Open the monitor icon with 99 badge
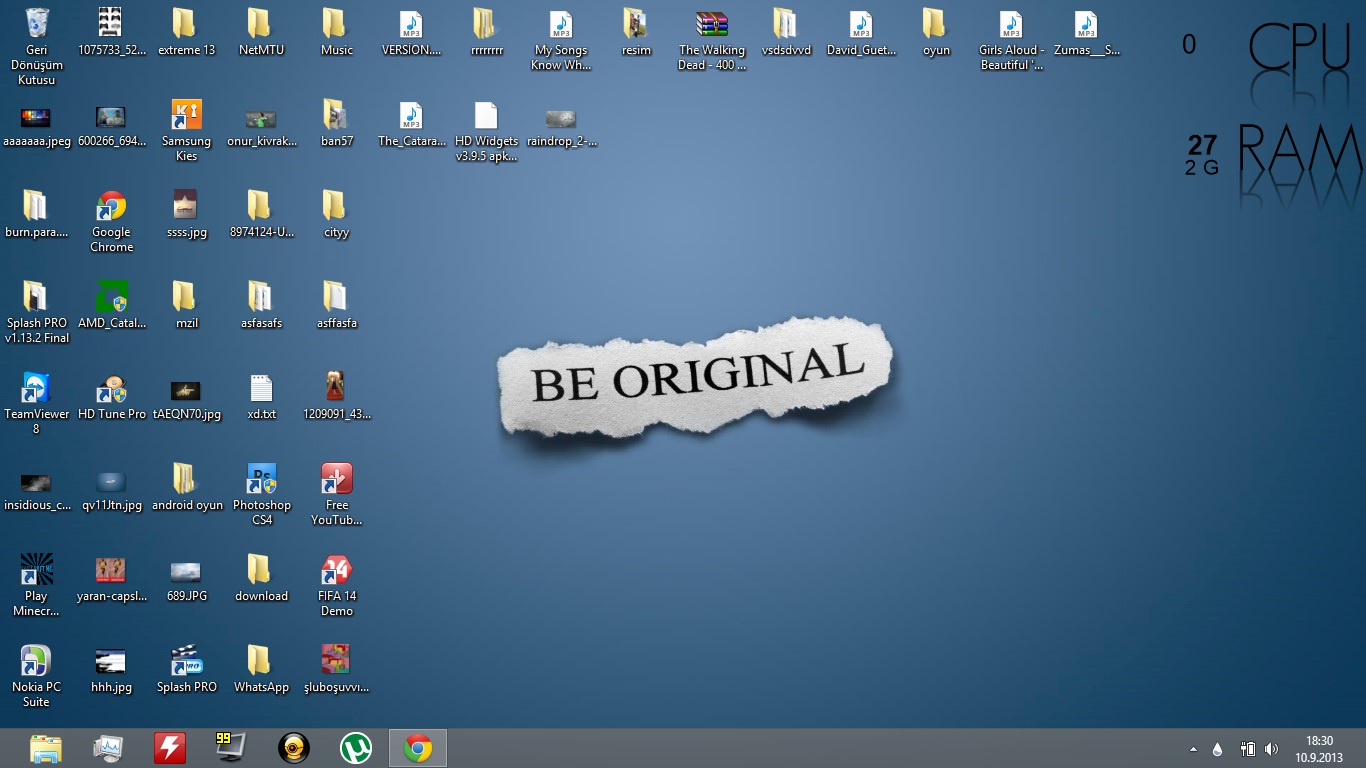The width and height of the screenshot is (1366, 768). coord(231,748)
